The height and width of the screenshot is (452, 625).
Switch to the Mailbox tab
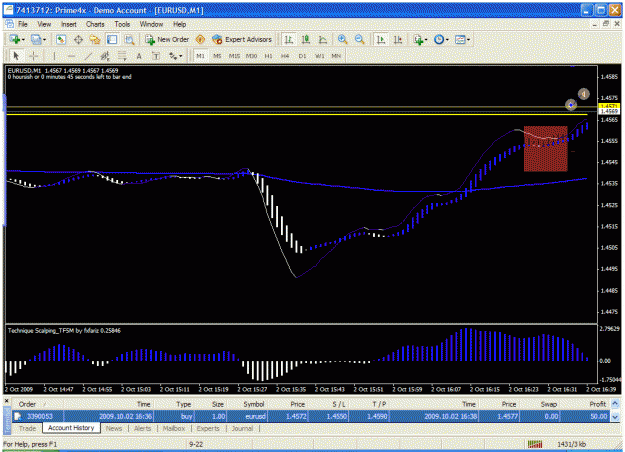(x=174, y=428)
